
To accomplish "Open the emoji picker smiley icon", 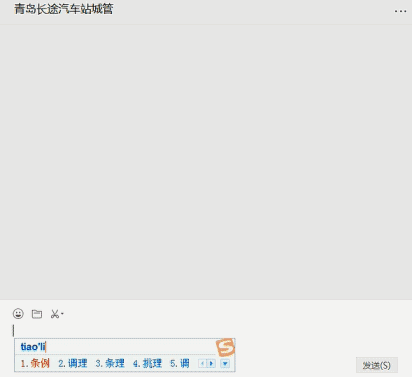I will pyautogui.click(x=18, y=314).
